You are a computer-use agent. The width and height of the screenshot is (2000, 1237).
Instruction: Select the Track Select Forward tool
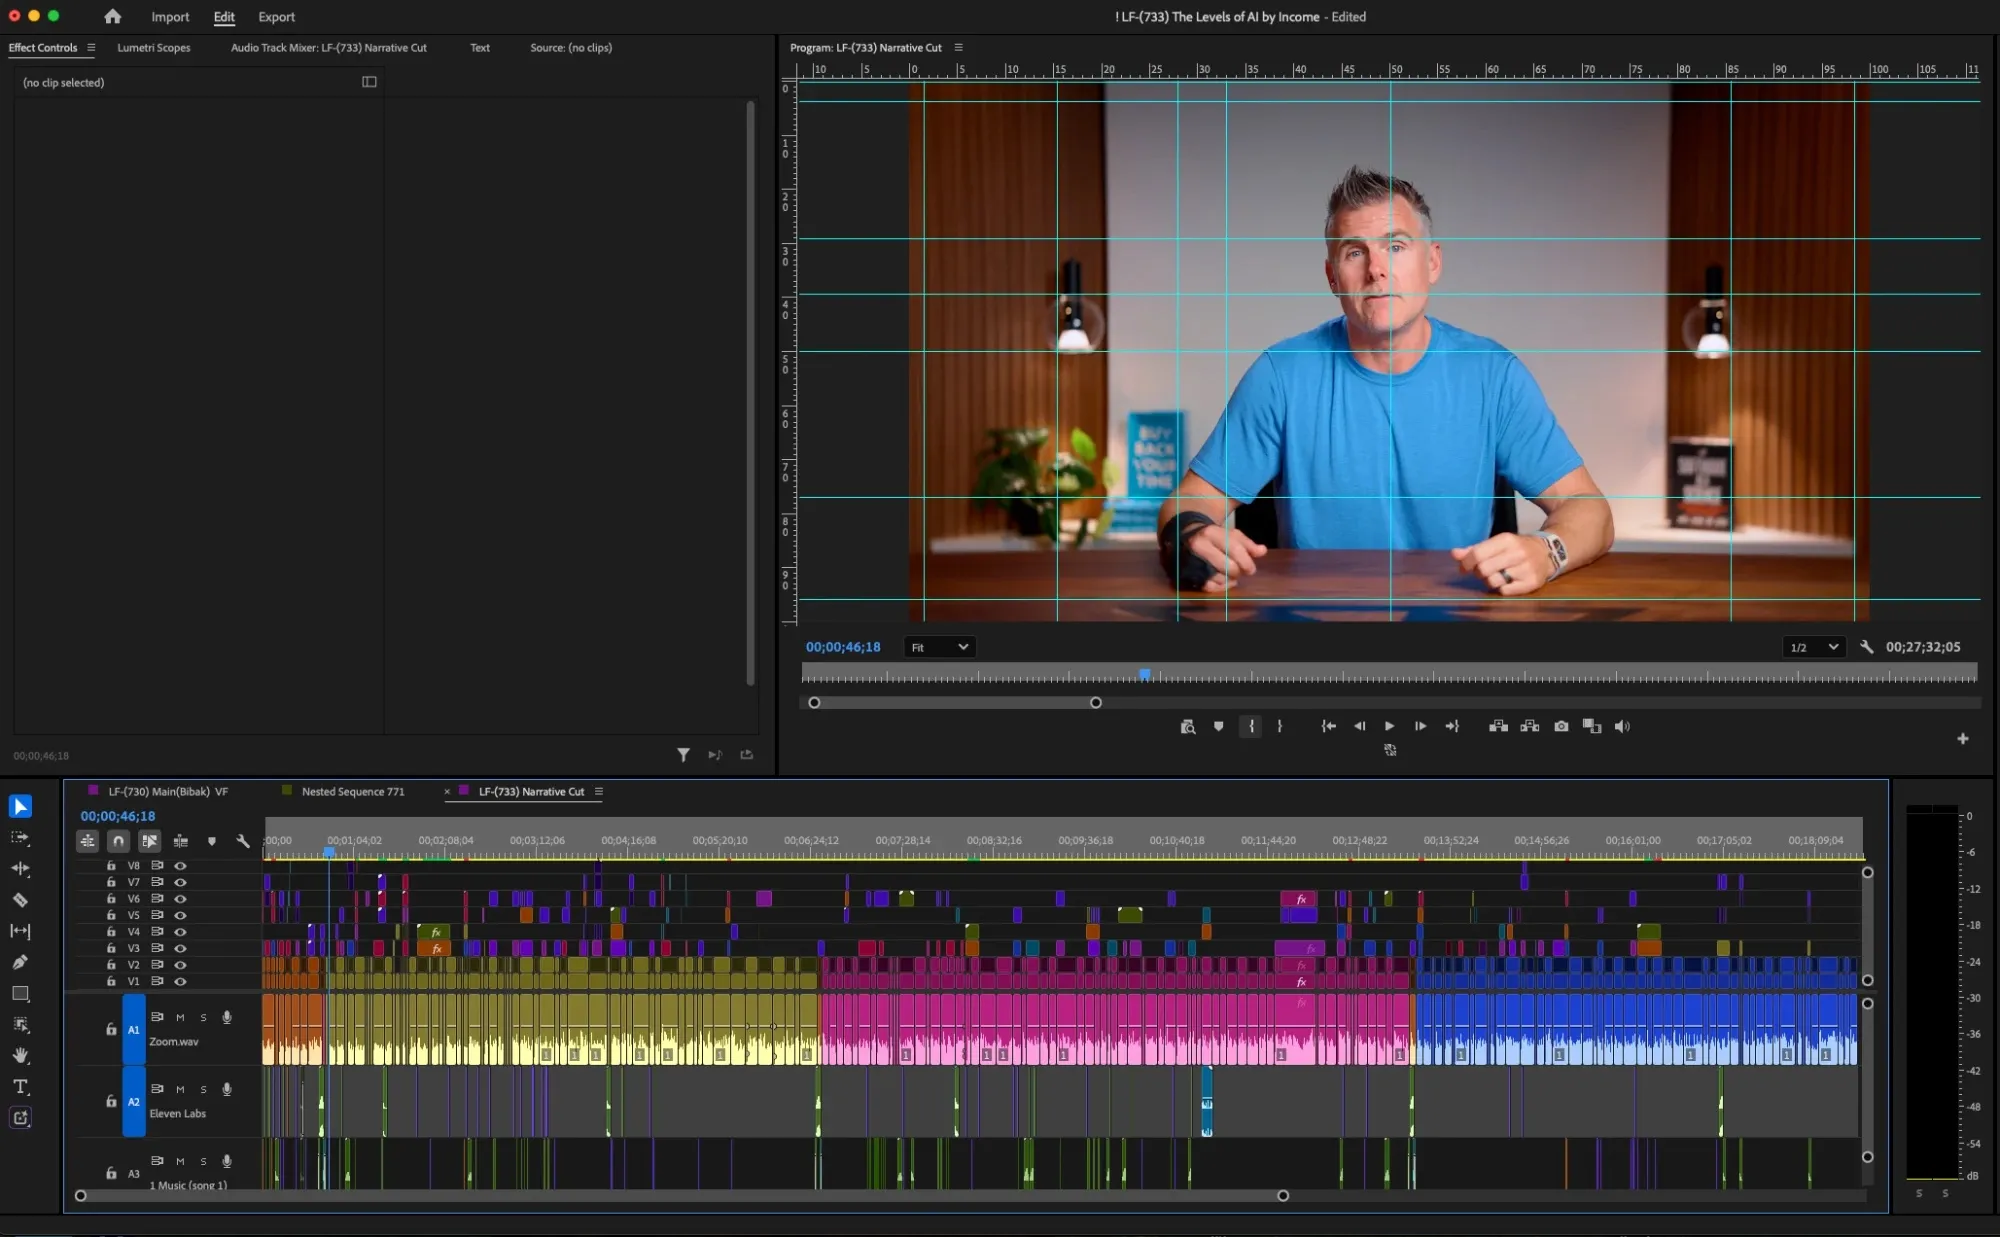[x=20, y=838]
